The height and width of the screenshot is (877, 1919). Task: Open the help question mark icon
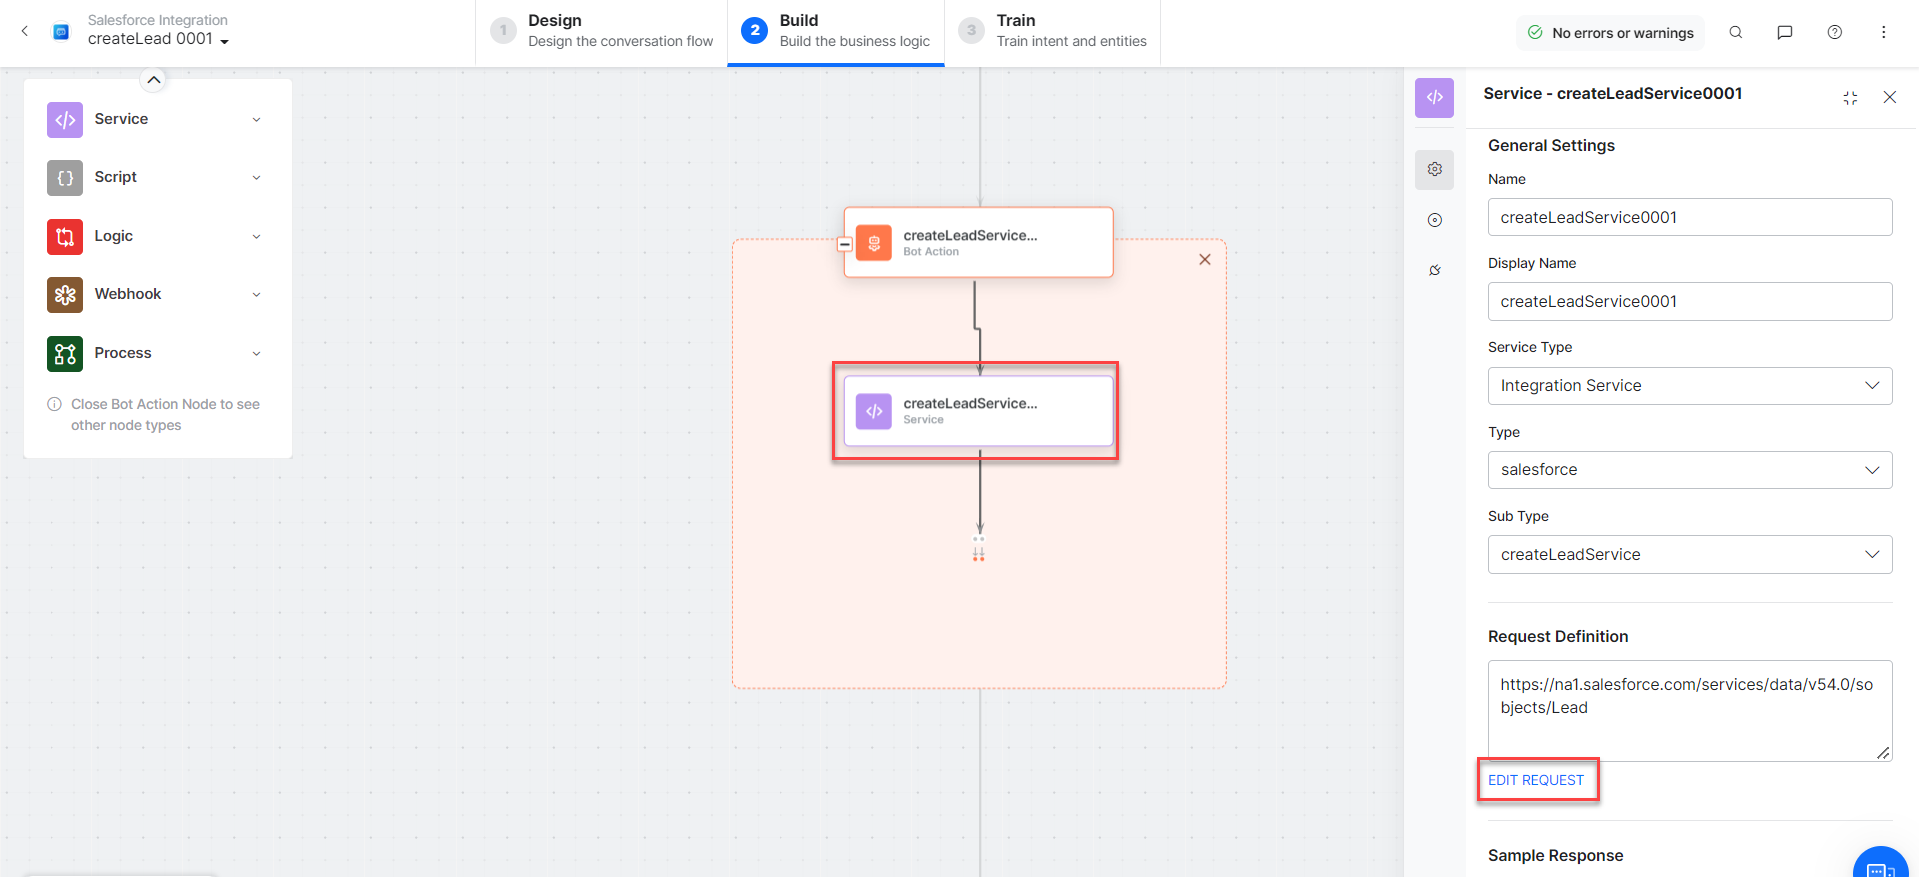[1835, 32]
